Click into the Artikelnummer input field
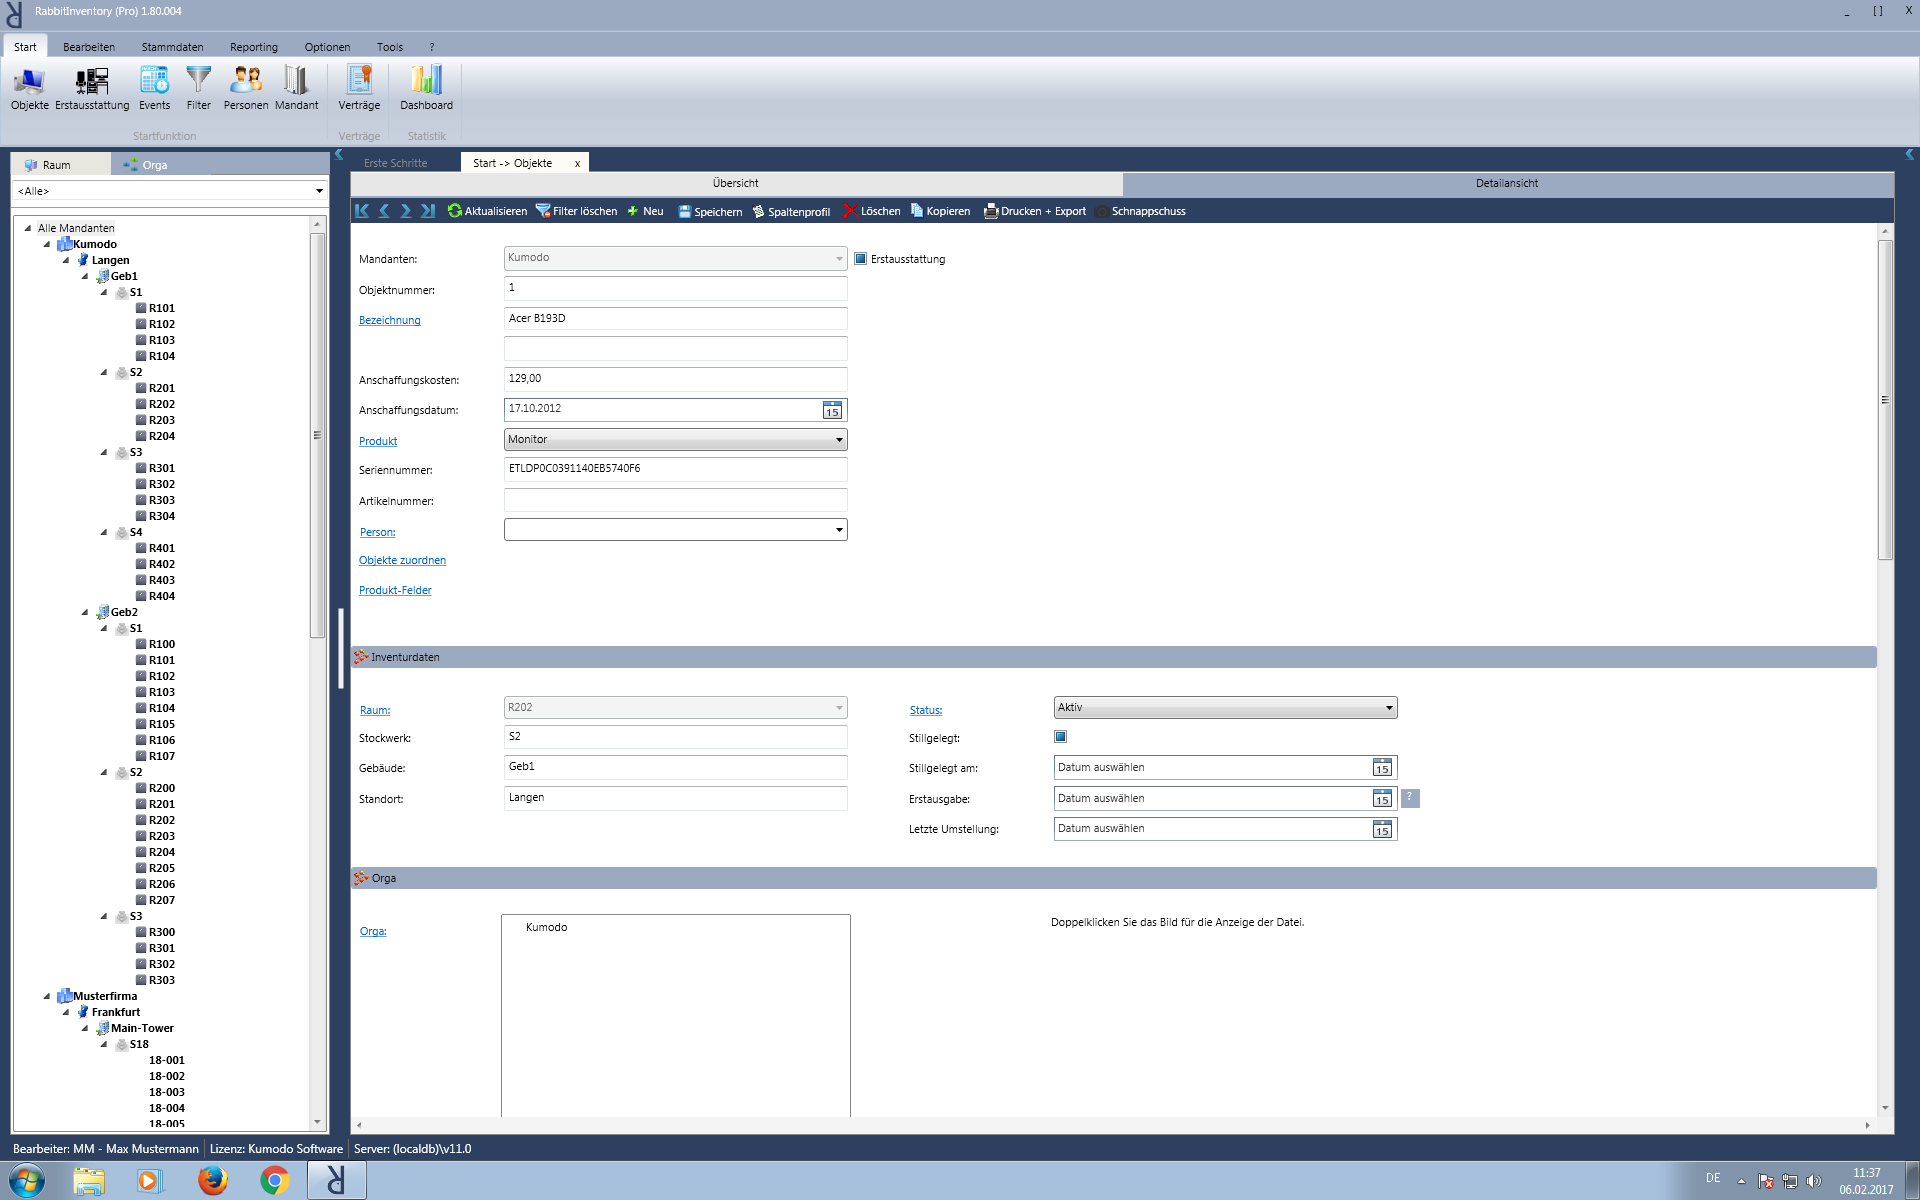This screenshot has height=1200, width=1920. [x=675, y=500]
